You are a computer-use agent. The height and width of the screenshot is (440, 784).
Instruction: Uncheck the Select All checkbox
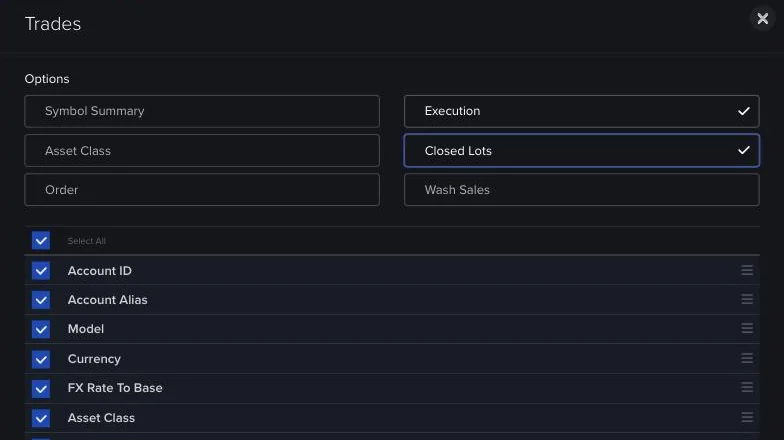[41, 240]
